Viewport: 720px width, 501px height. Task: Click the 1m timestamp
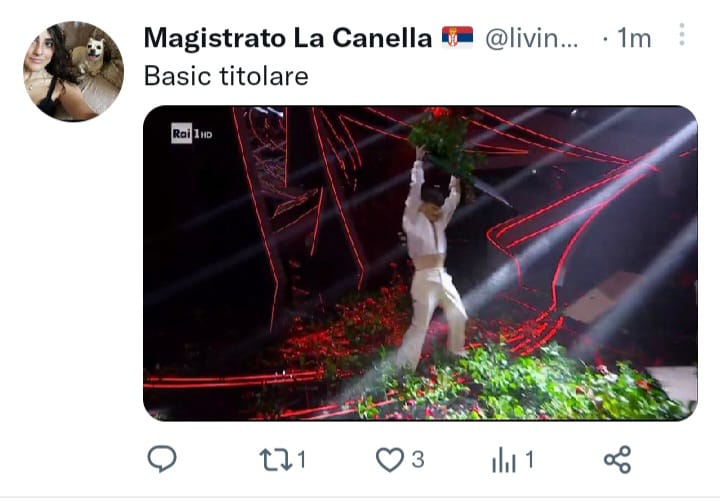[x=634, y=38]
